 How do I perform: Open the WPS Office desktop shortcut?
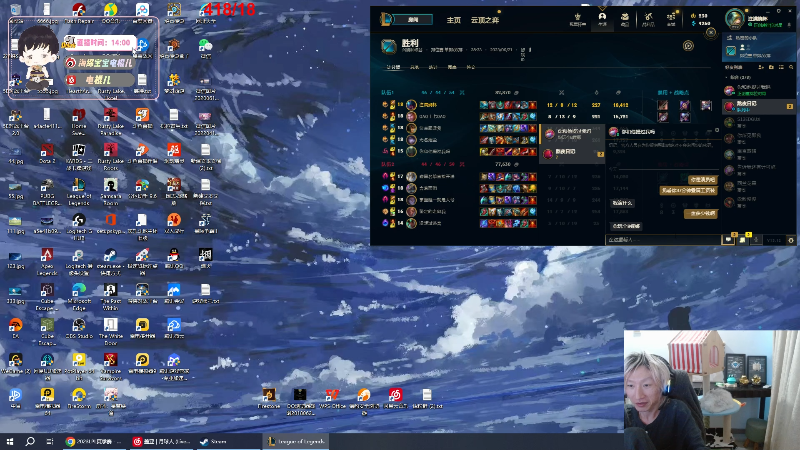332,398
